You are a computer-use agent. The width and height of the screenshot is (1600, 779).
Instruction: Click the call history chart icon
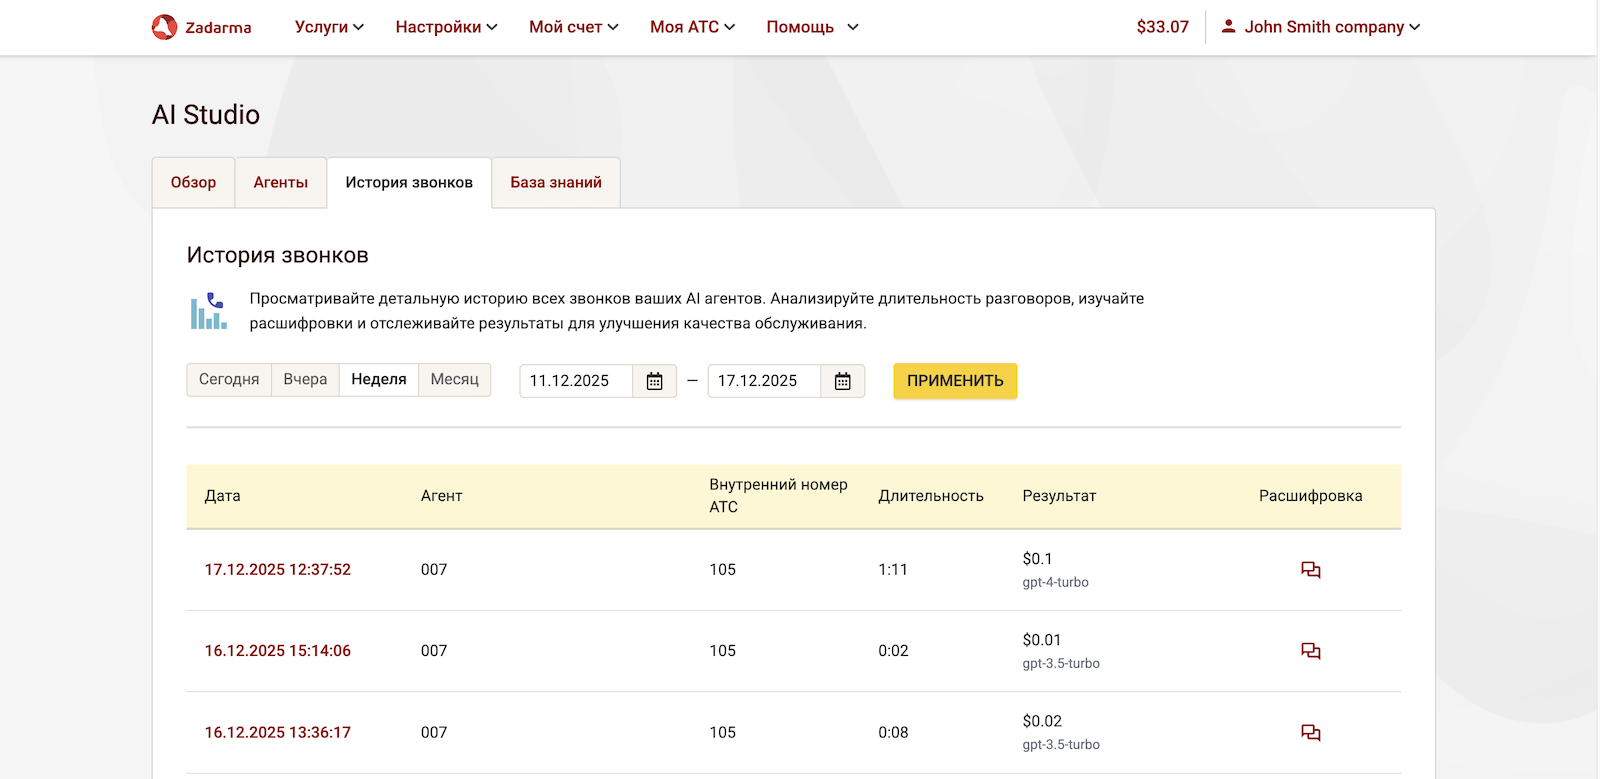point(209,311)
